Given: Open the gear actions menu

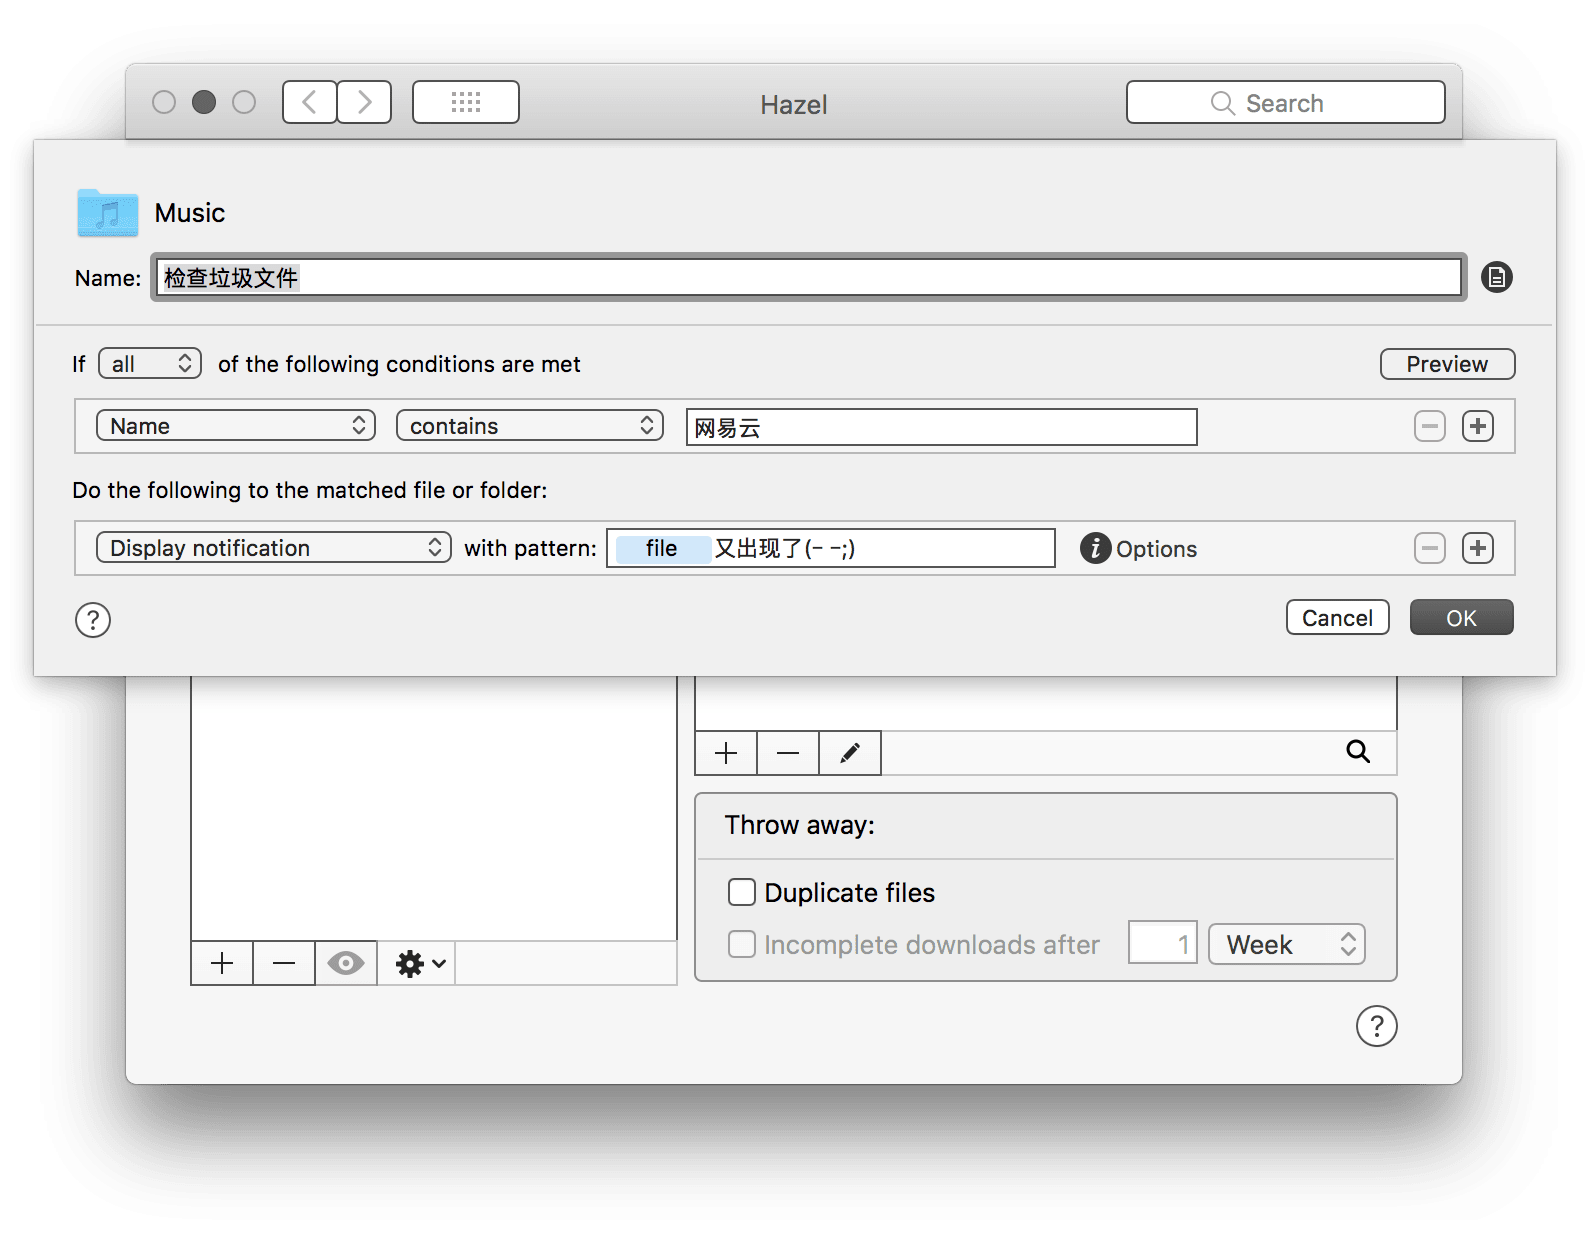Looking at the screenshot, I should [x=419, y=963].
